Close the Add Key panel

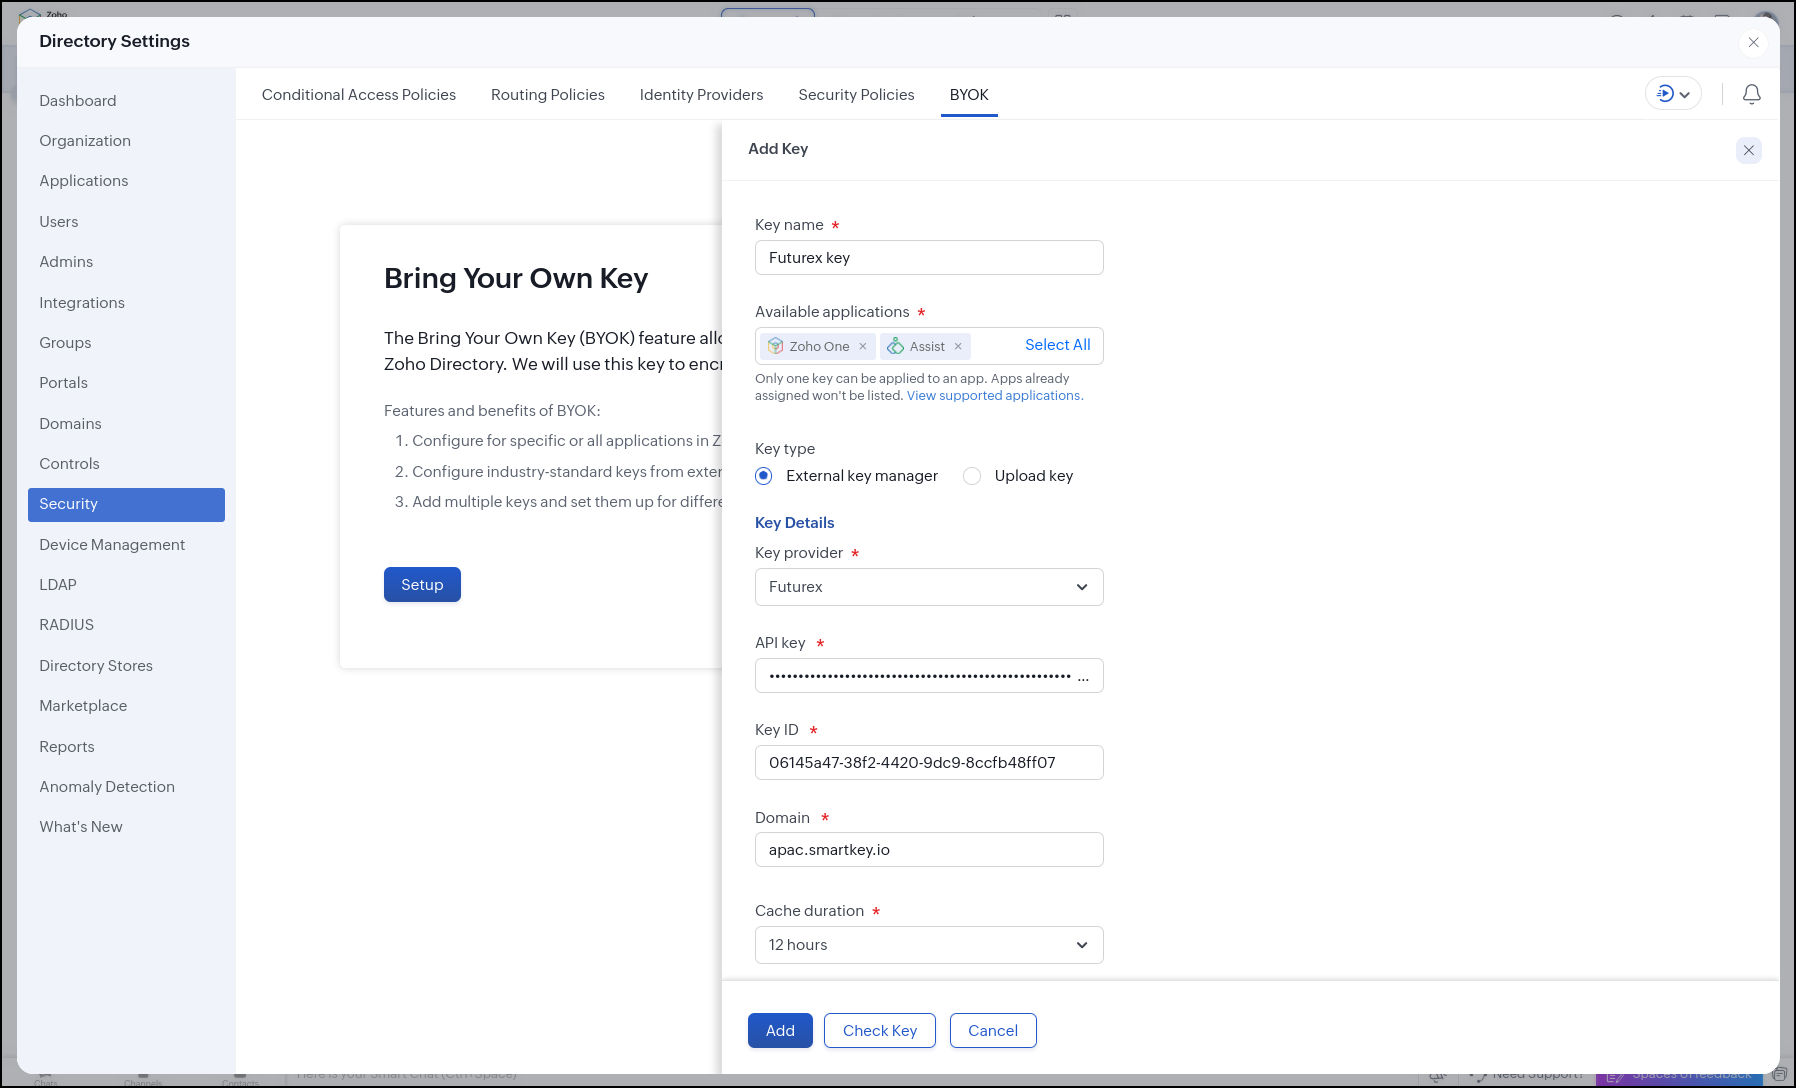tap(1749, 150)
